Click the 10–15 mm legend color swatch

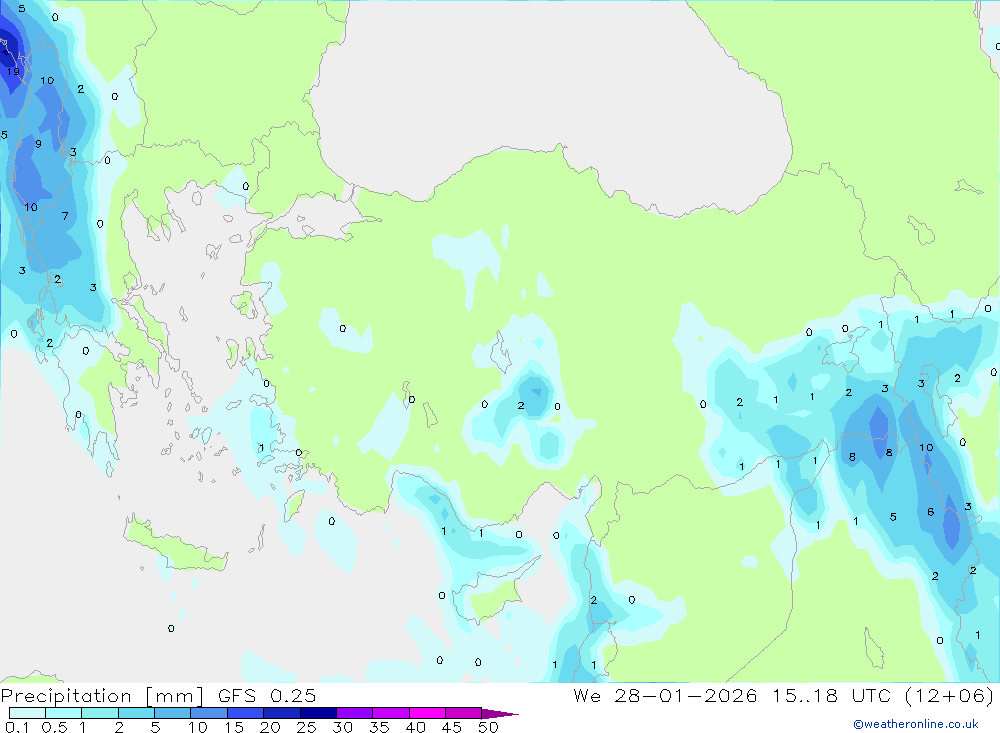[209, 713]
